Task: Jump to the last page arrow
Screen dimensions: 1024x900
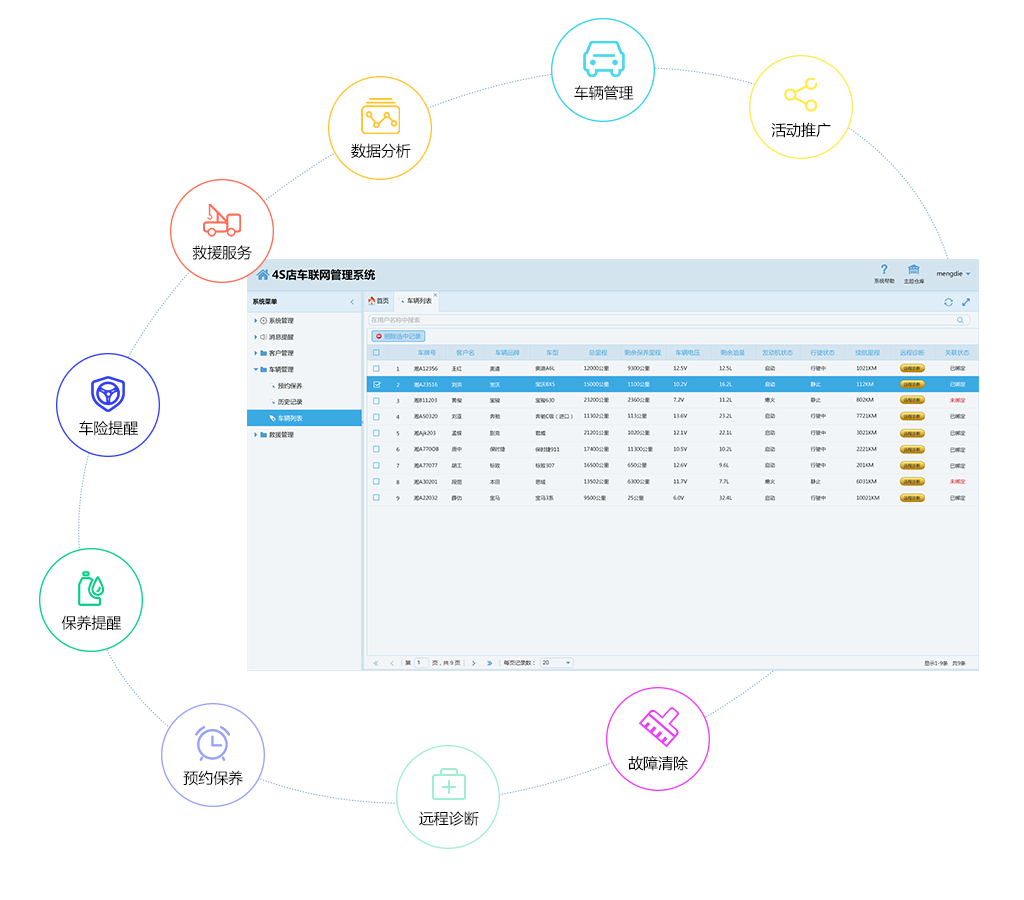Action: point(489,663)
